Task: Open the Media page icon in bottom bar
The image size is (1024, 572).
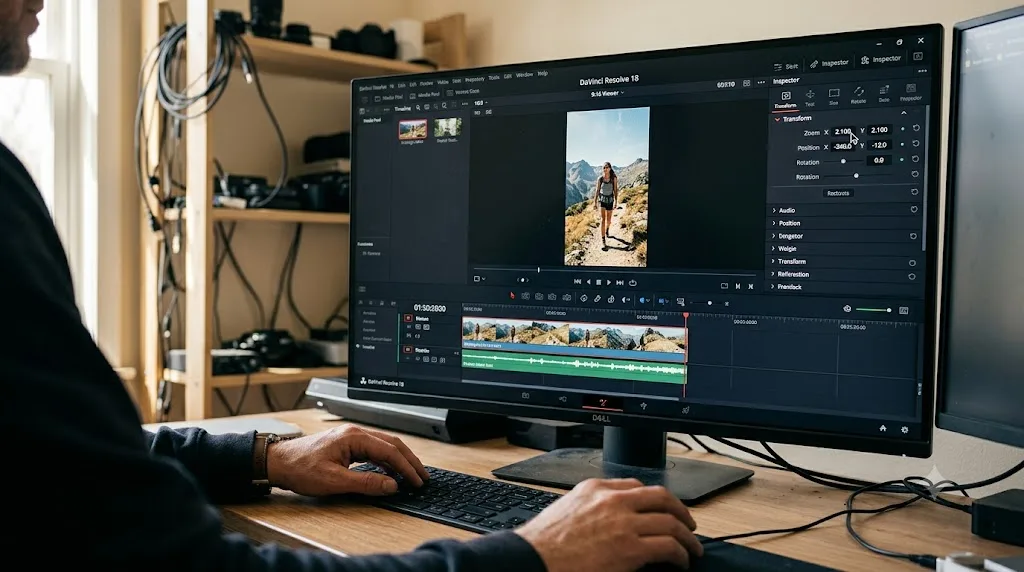Action: pyautogui.click(x=526, y=396)
